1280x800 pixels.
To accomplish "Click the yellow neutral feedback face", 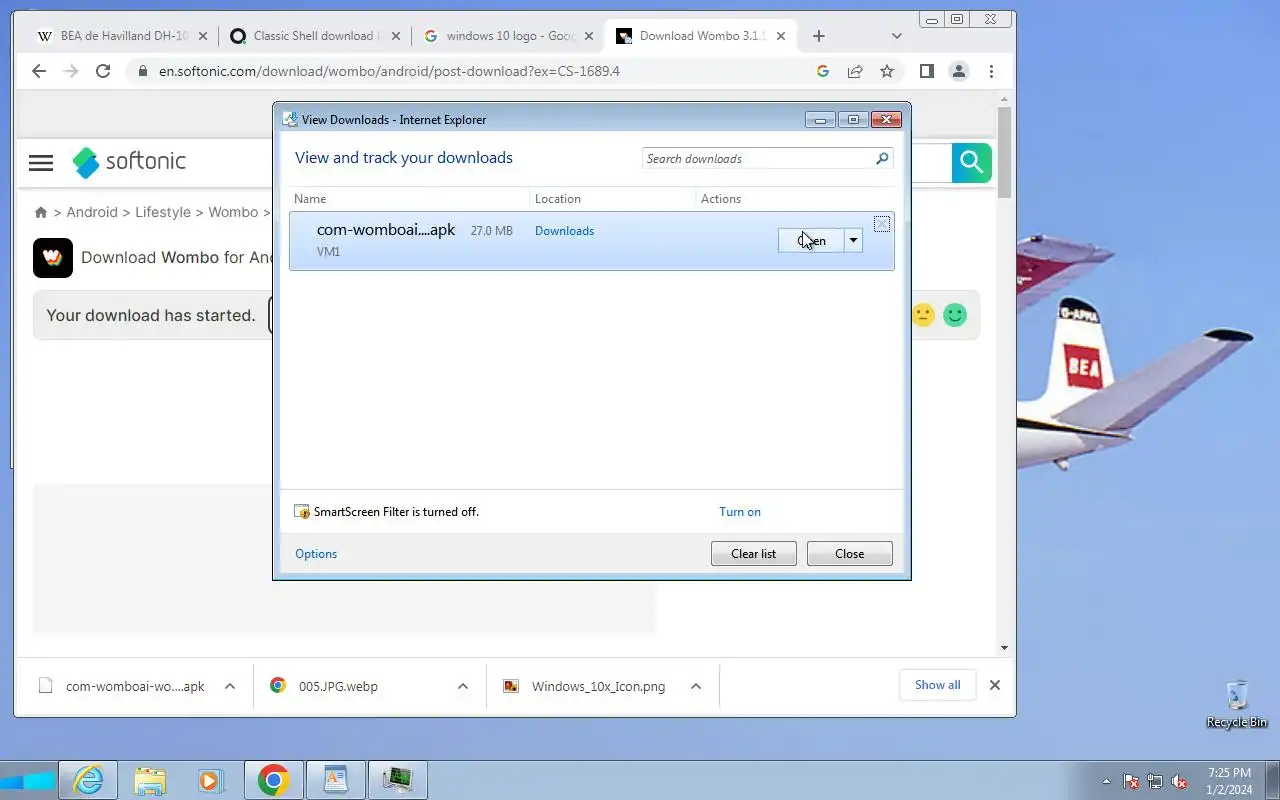I will [x=923, y=315].
